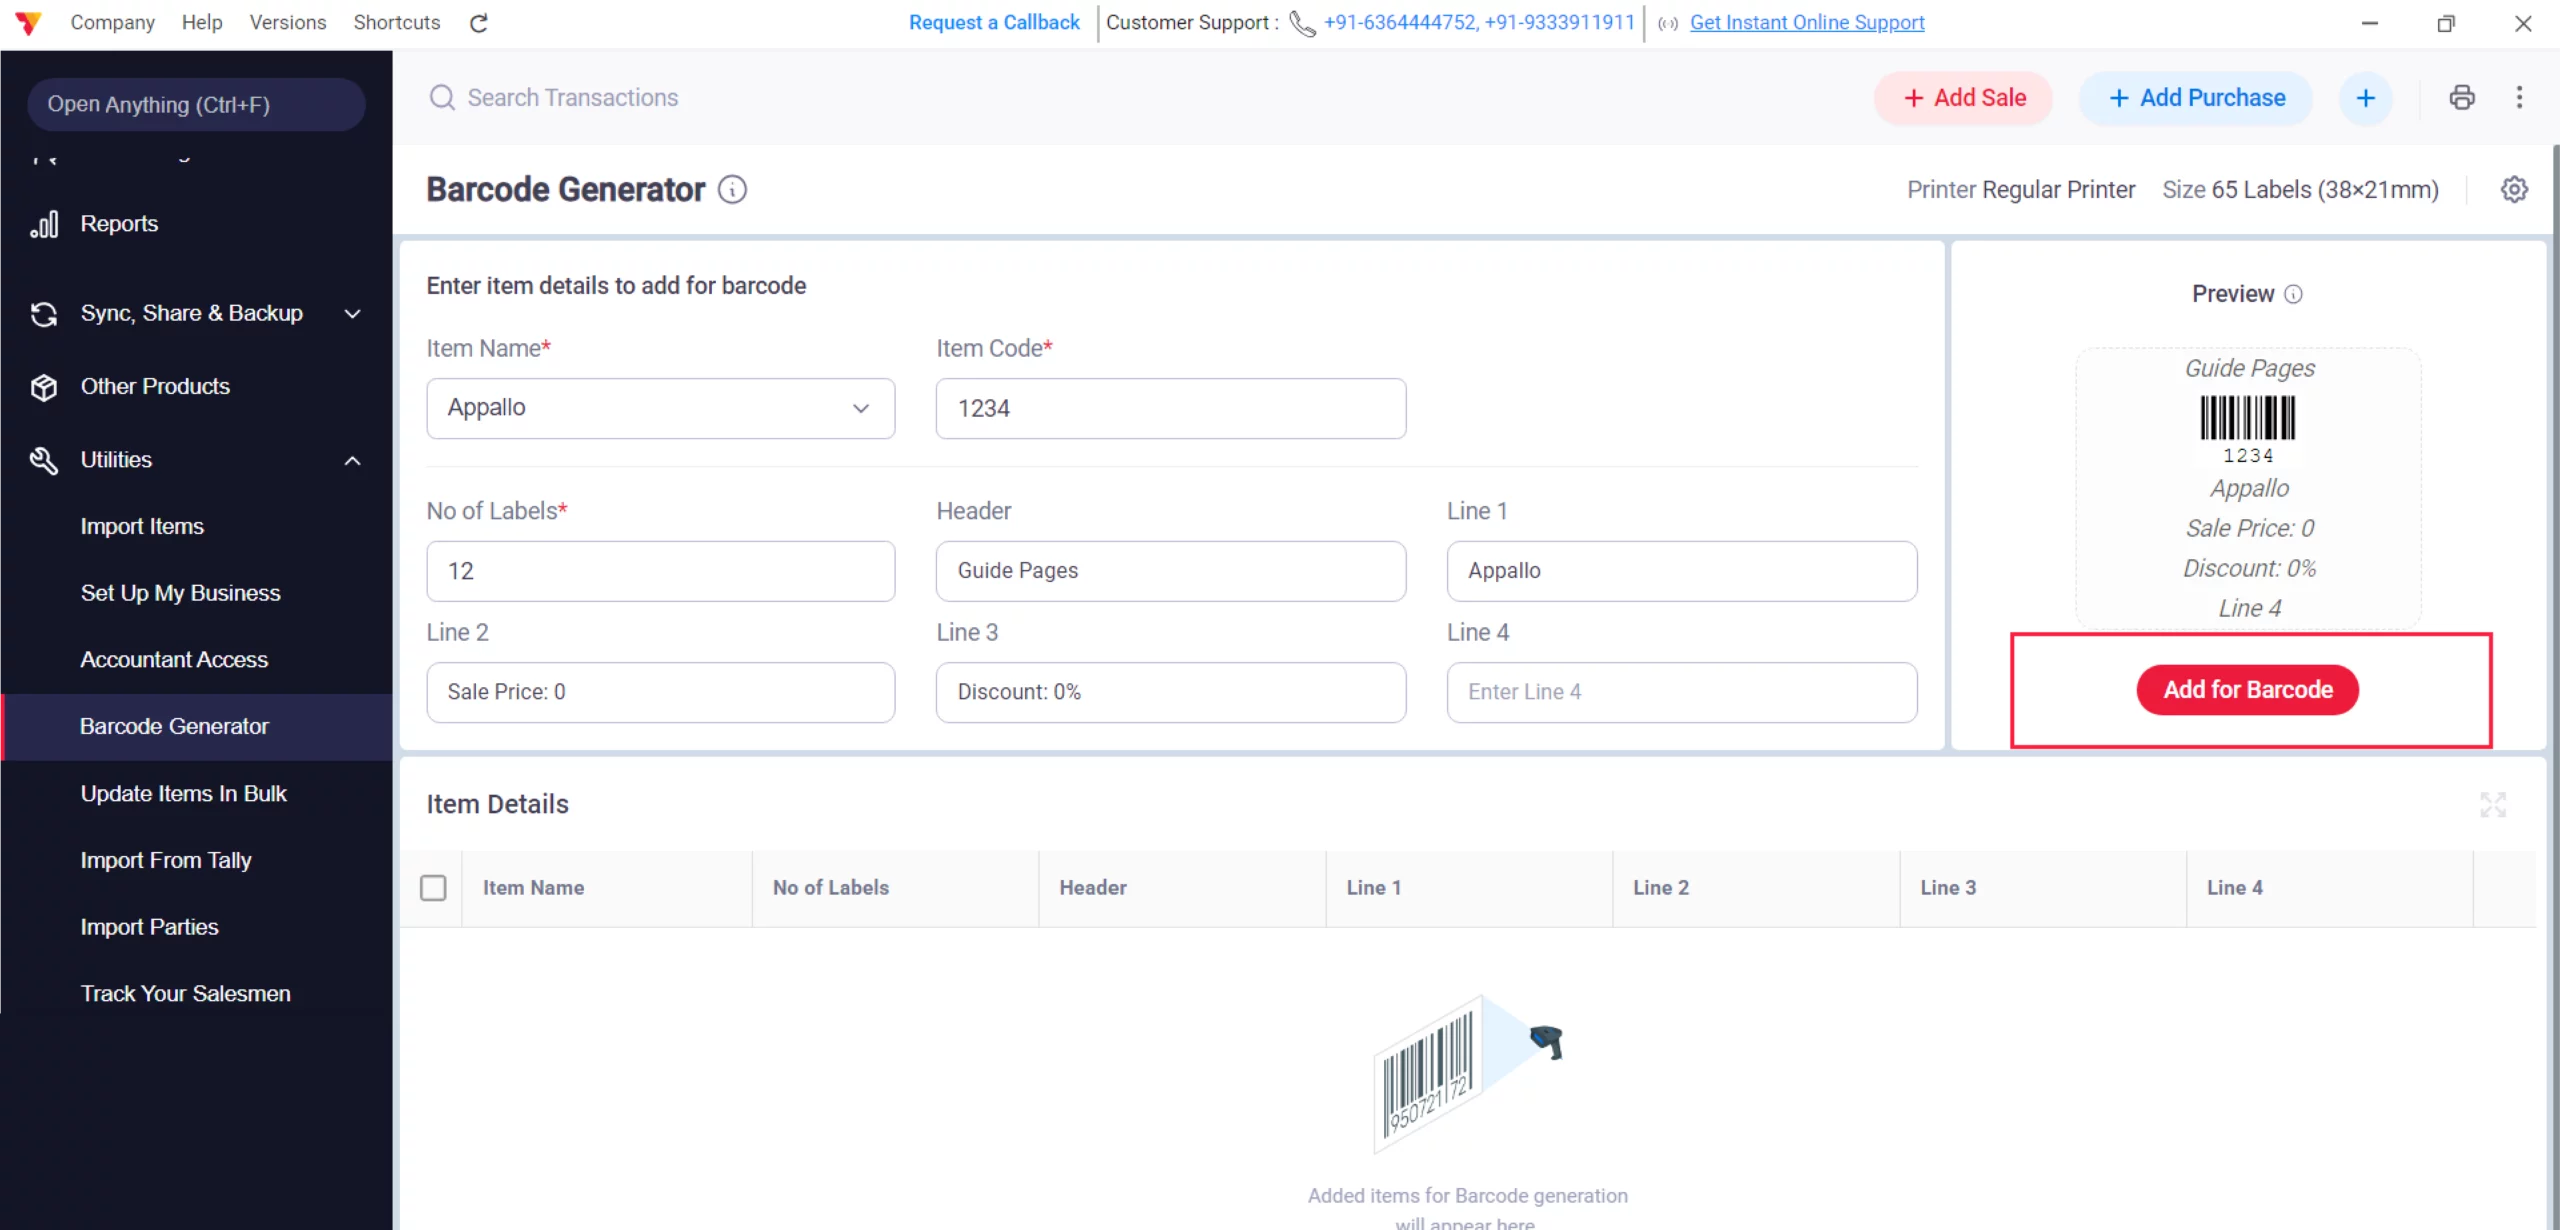
Task: Click the Preview info icon
Action: [x=2294, y=294]
